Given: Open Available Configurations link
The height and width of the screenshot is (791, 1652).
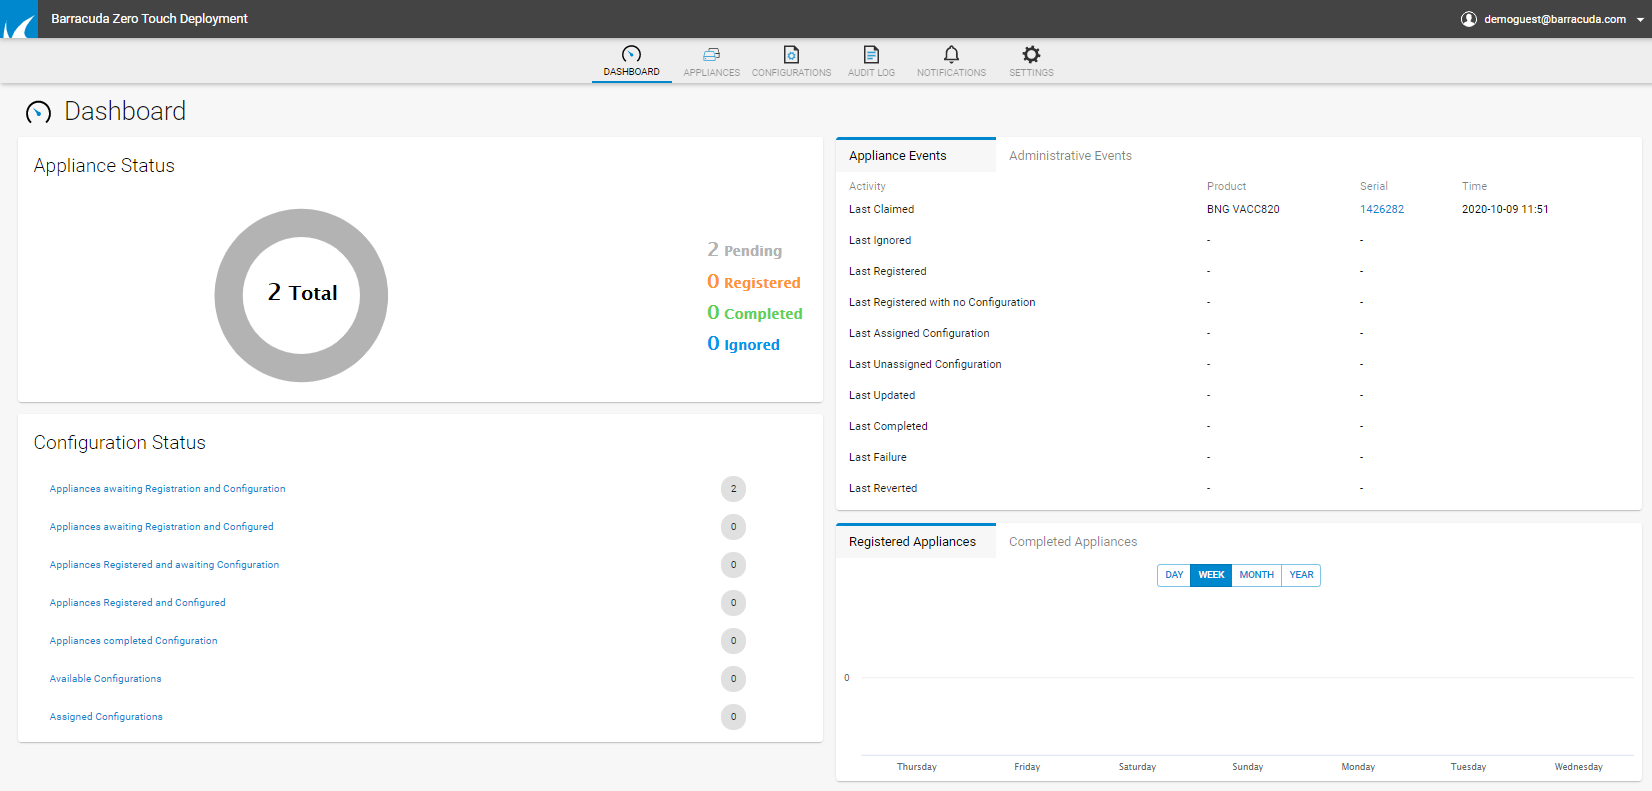Looking at the screenshot, I should tap(105, 679).
